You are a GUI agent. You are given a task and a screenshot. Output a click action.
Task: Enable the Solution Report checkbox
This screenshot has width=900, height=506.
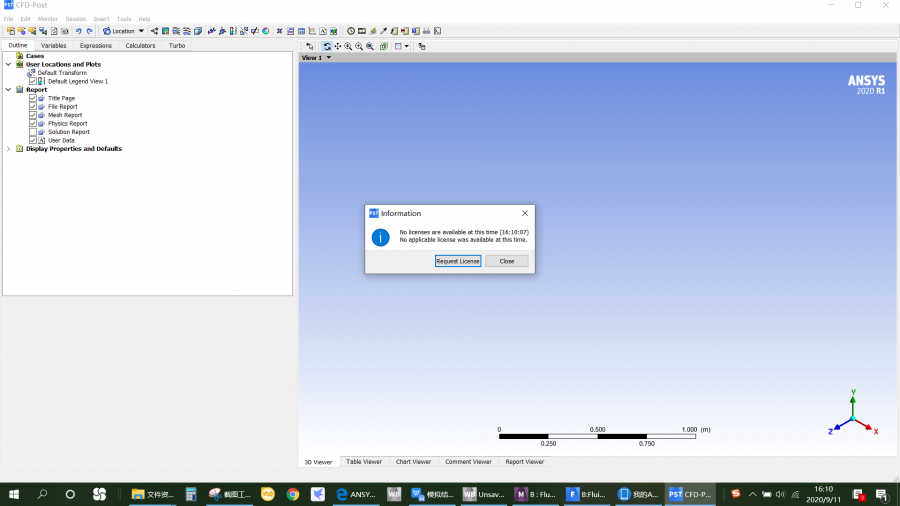tap(33, 132)
